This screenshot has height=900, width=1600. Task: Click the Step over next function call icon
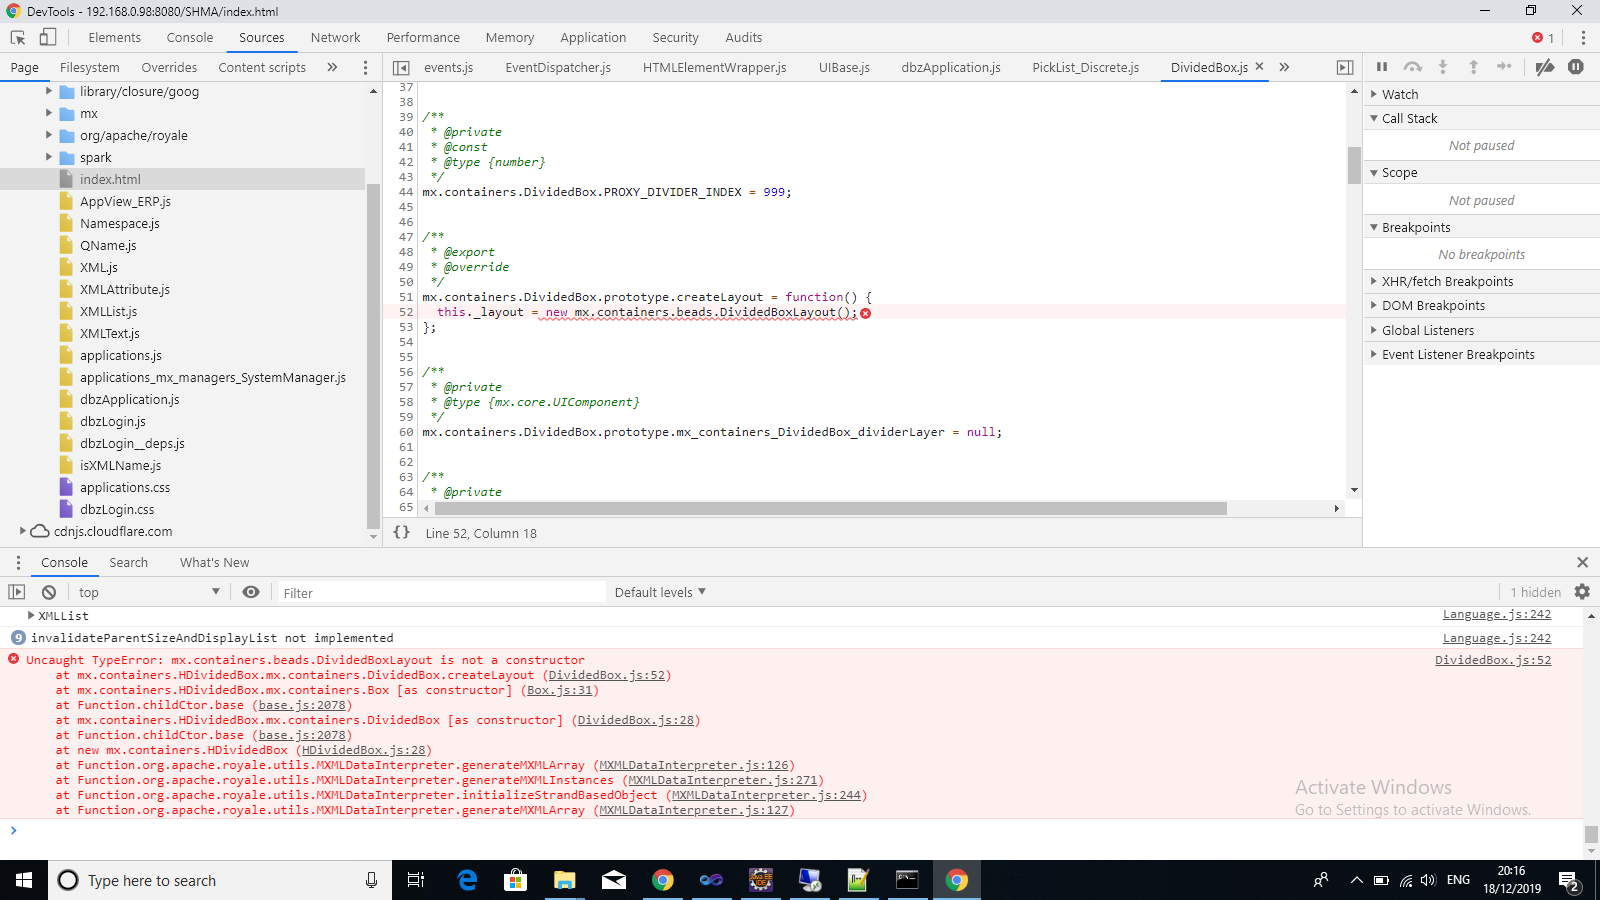click(x=1413, y=67)
